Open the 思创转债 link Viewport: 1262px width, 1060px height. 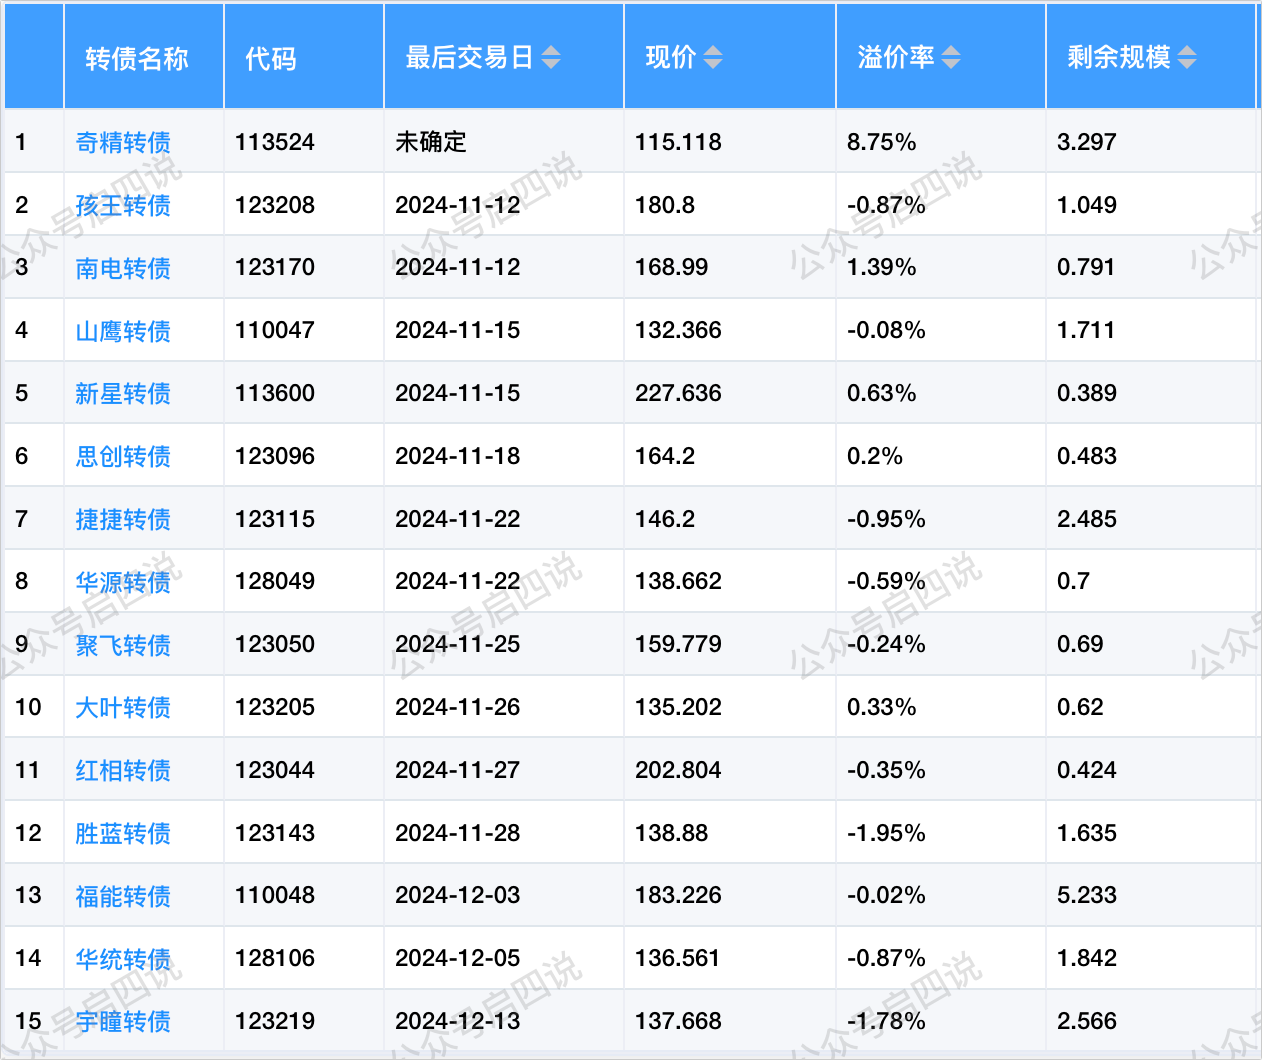(123, 457)
